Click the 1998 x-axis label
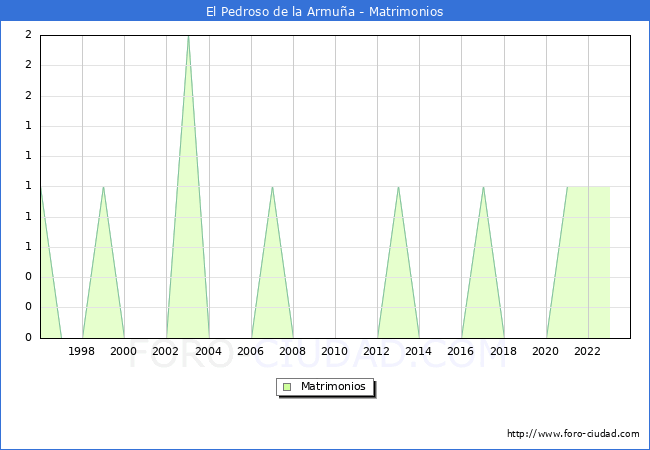650x450 pixels. (x=82, y=351)
